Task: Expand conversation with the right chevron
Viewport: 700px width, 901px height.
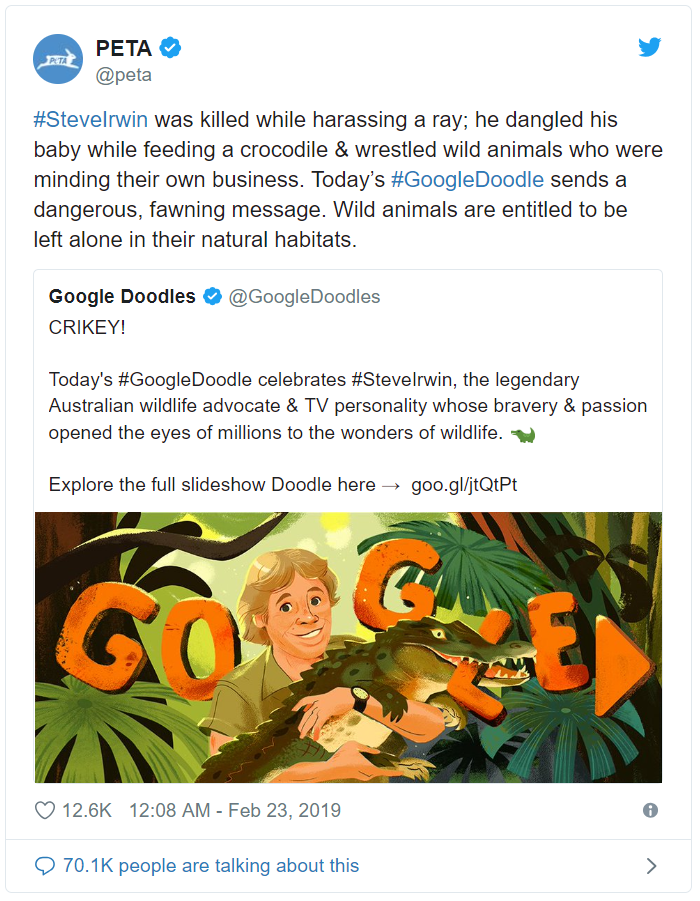Action: [651, 866]
